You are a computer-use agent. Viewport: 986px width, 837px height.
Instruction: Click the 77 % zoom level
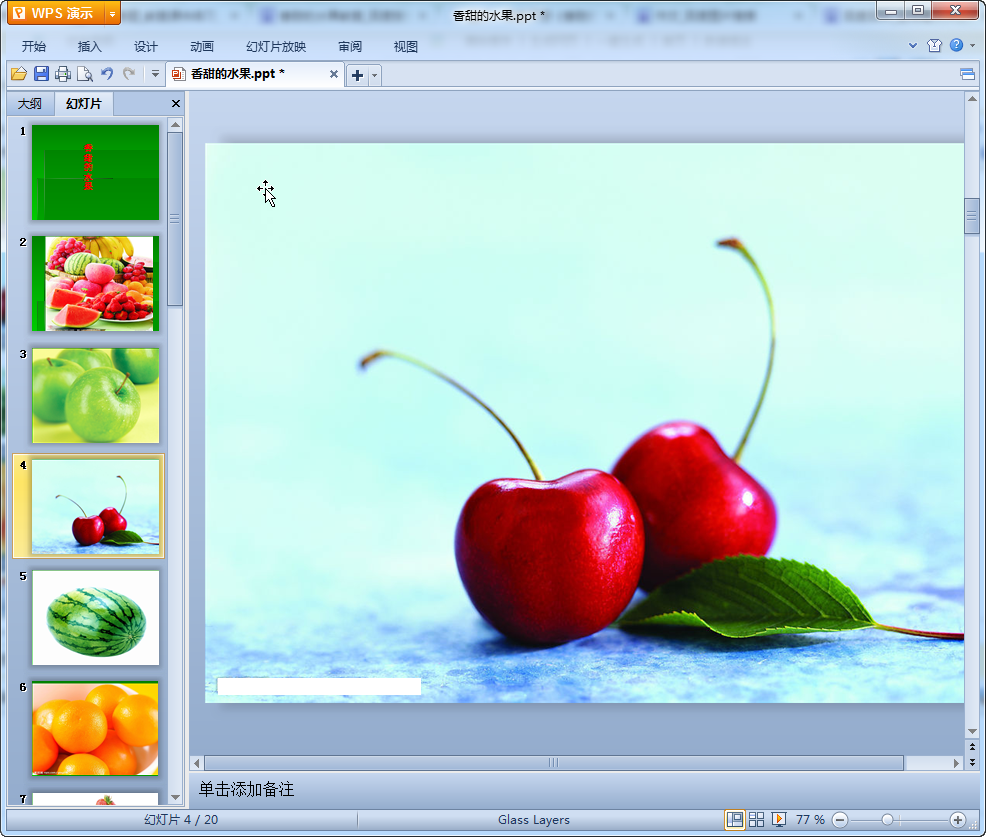[810, 819]
